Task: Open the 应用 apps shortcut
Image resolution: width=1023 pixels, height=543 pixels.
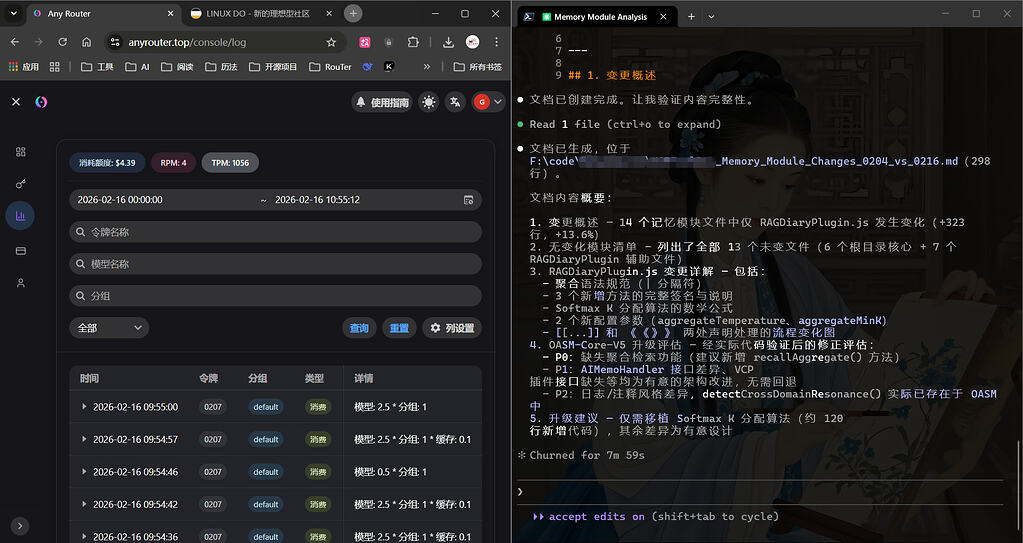Action: (24, 67)
